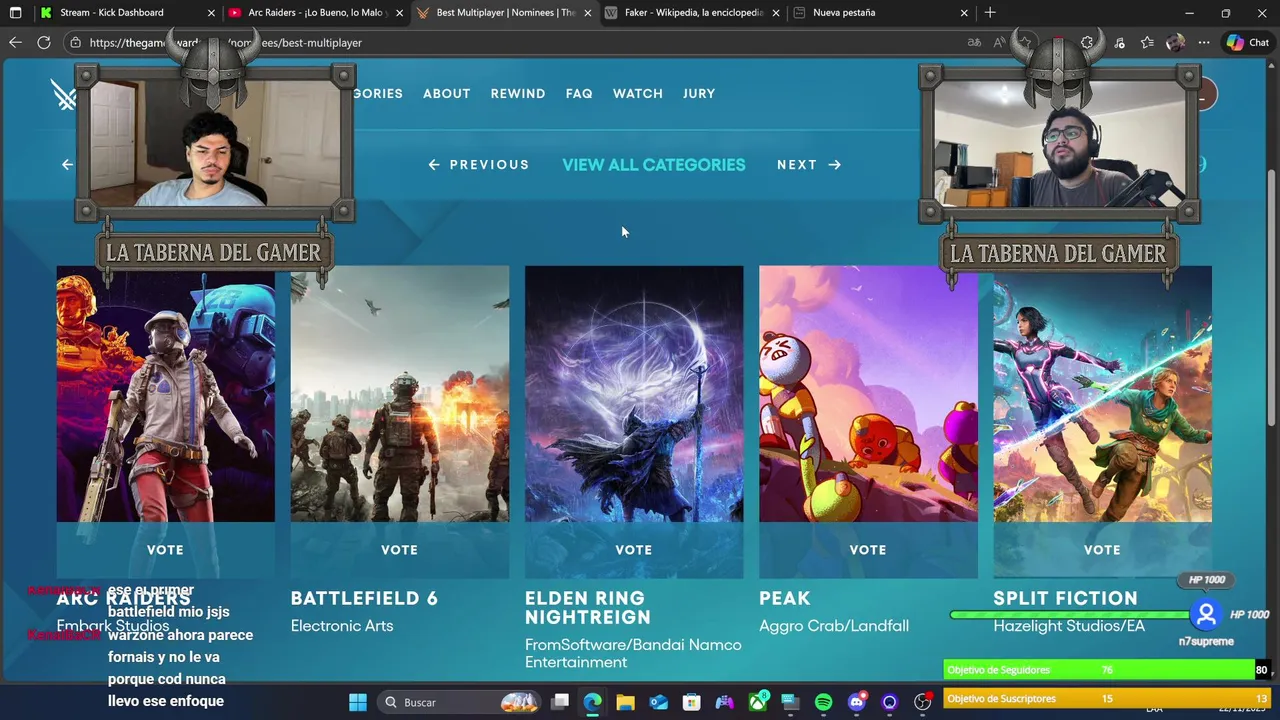The height and width of the screenshot is (720, 1280).
Task: Open REWIND in site navigation
Action: (x=518, y=93)
